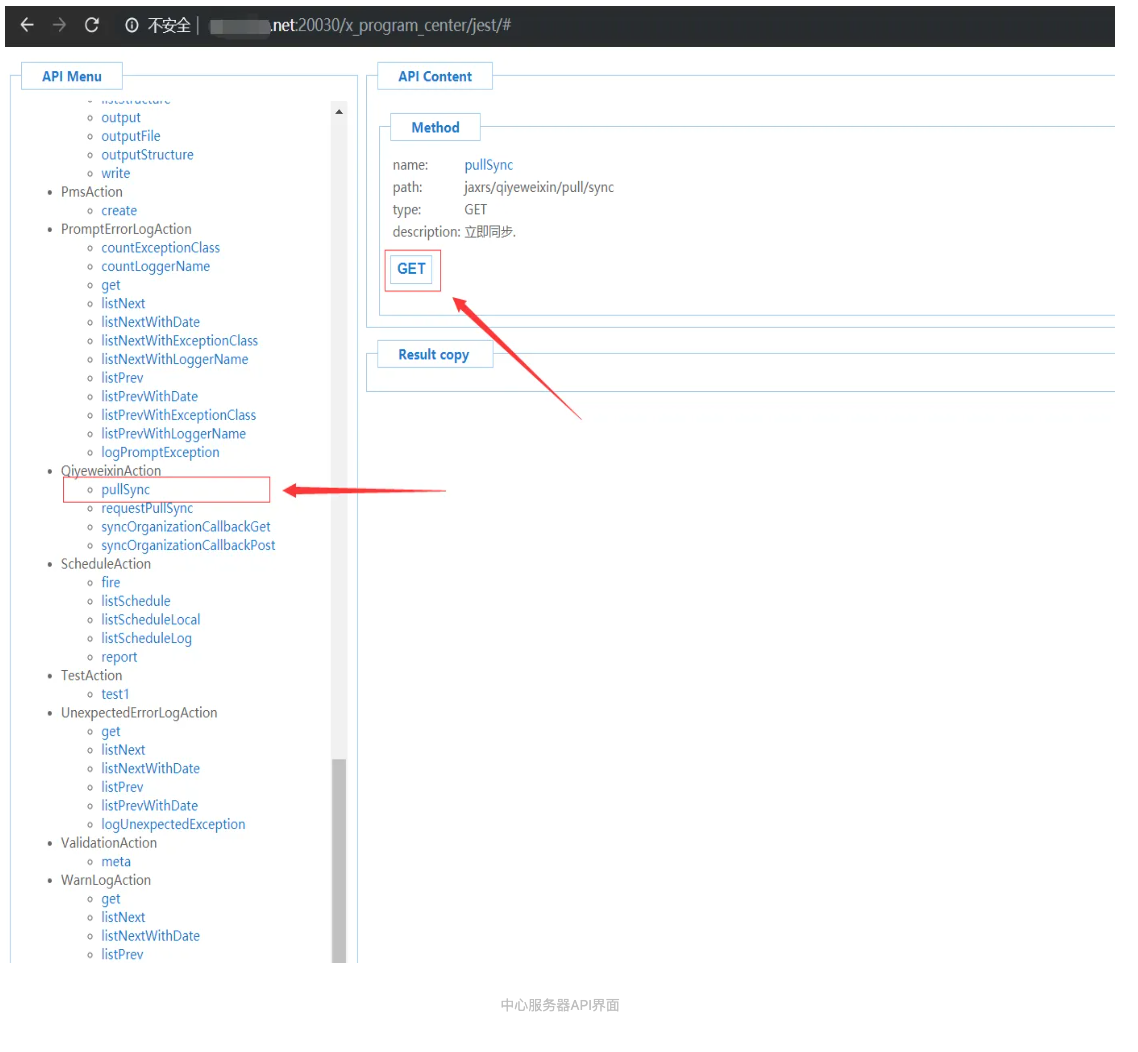Open logPromptException method link
Viewport: 1138px width, 1052px height.
160,452
